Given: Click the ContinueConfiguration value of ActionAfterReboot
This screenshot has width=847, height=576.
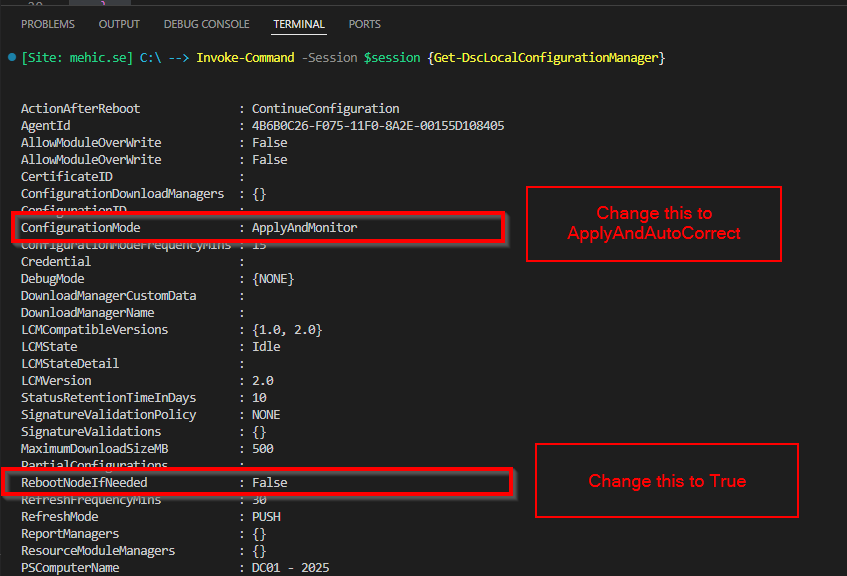Looking at the screenshot, I should (325, 109).
